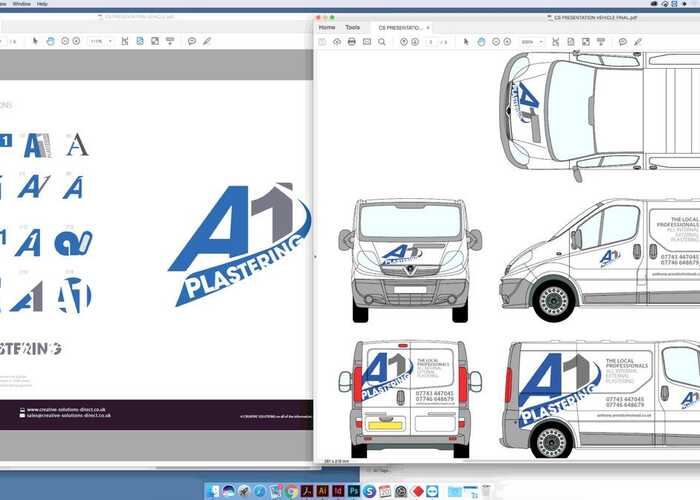
Task: Click the zoom out minus icon in right window
Action: (x=495, y=42)
